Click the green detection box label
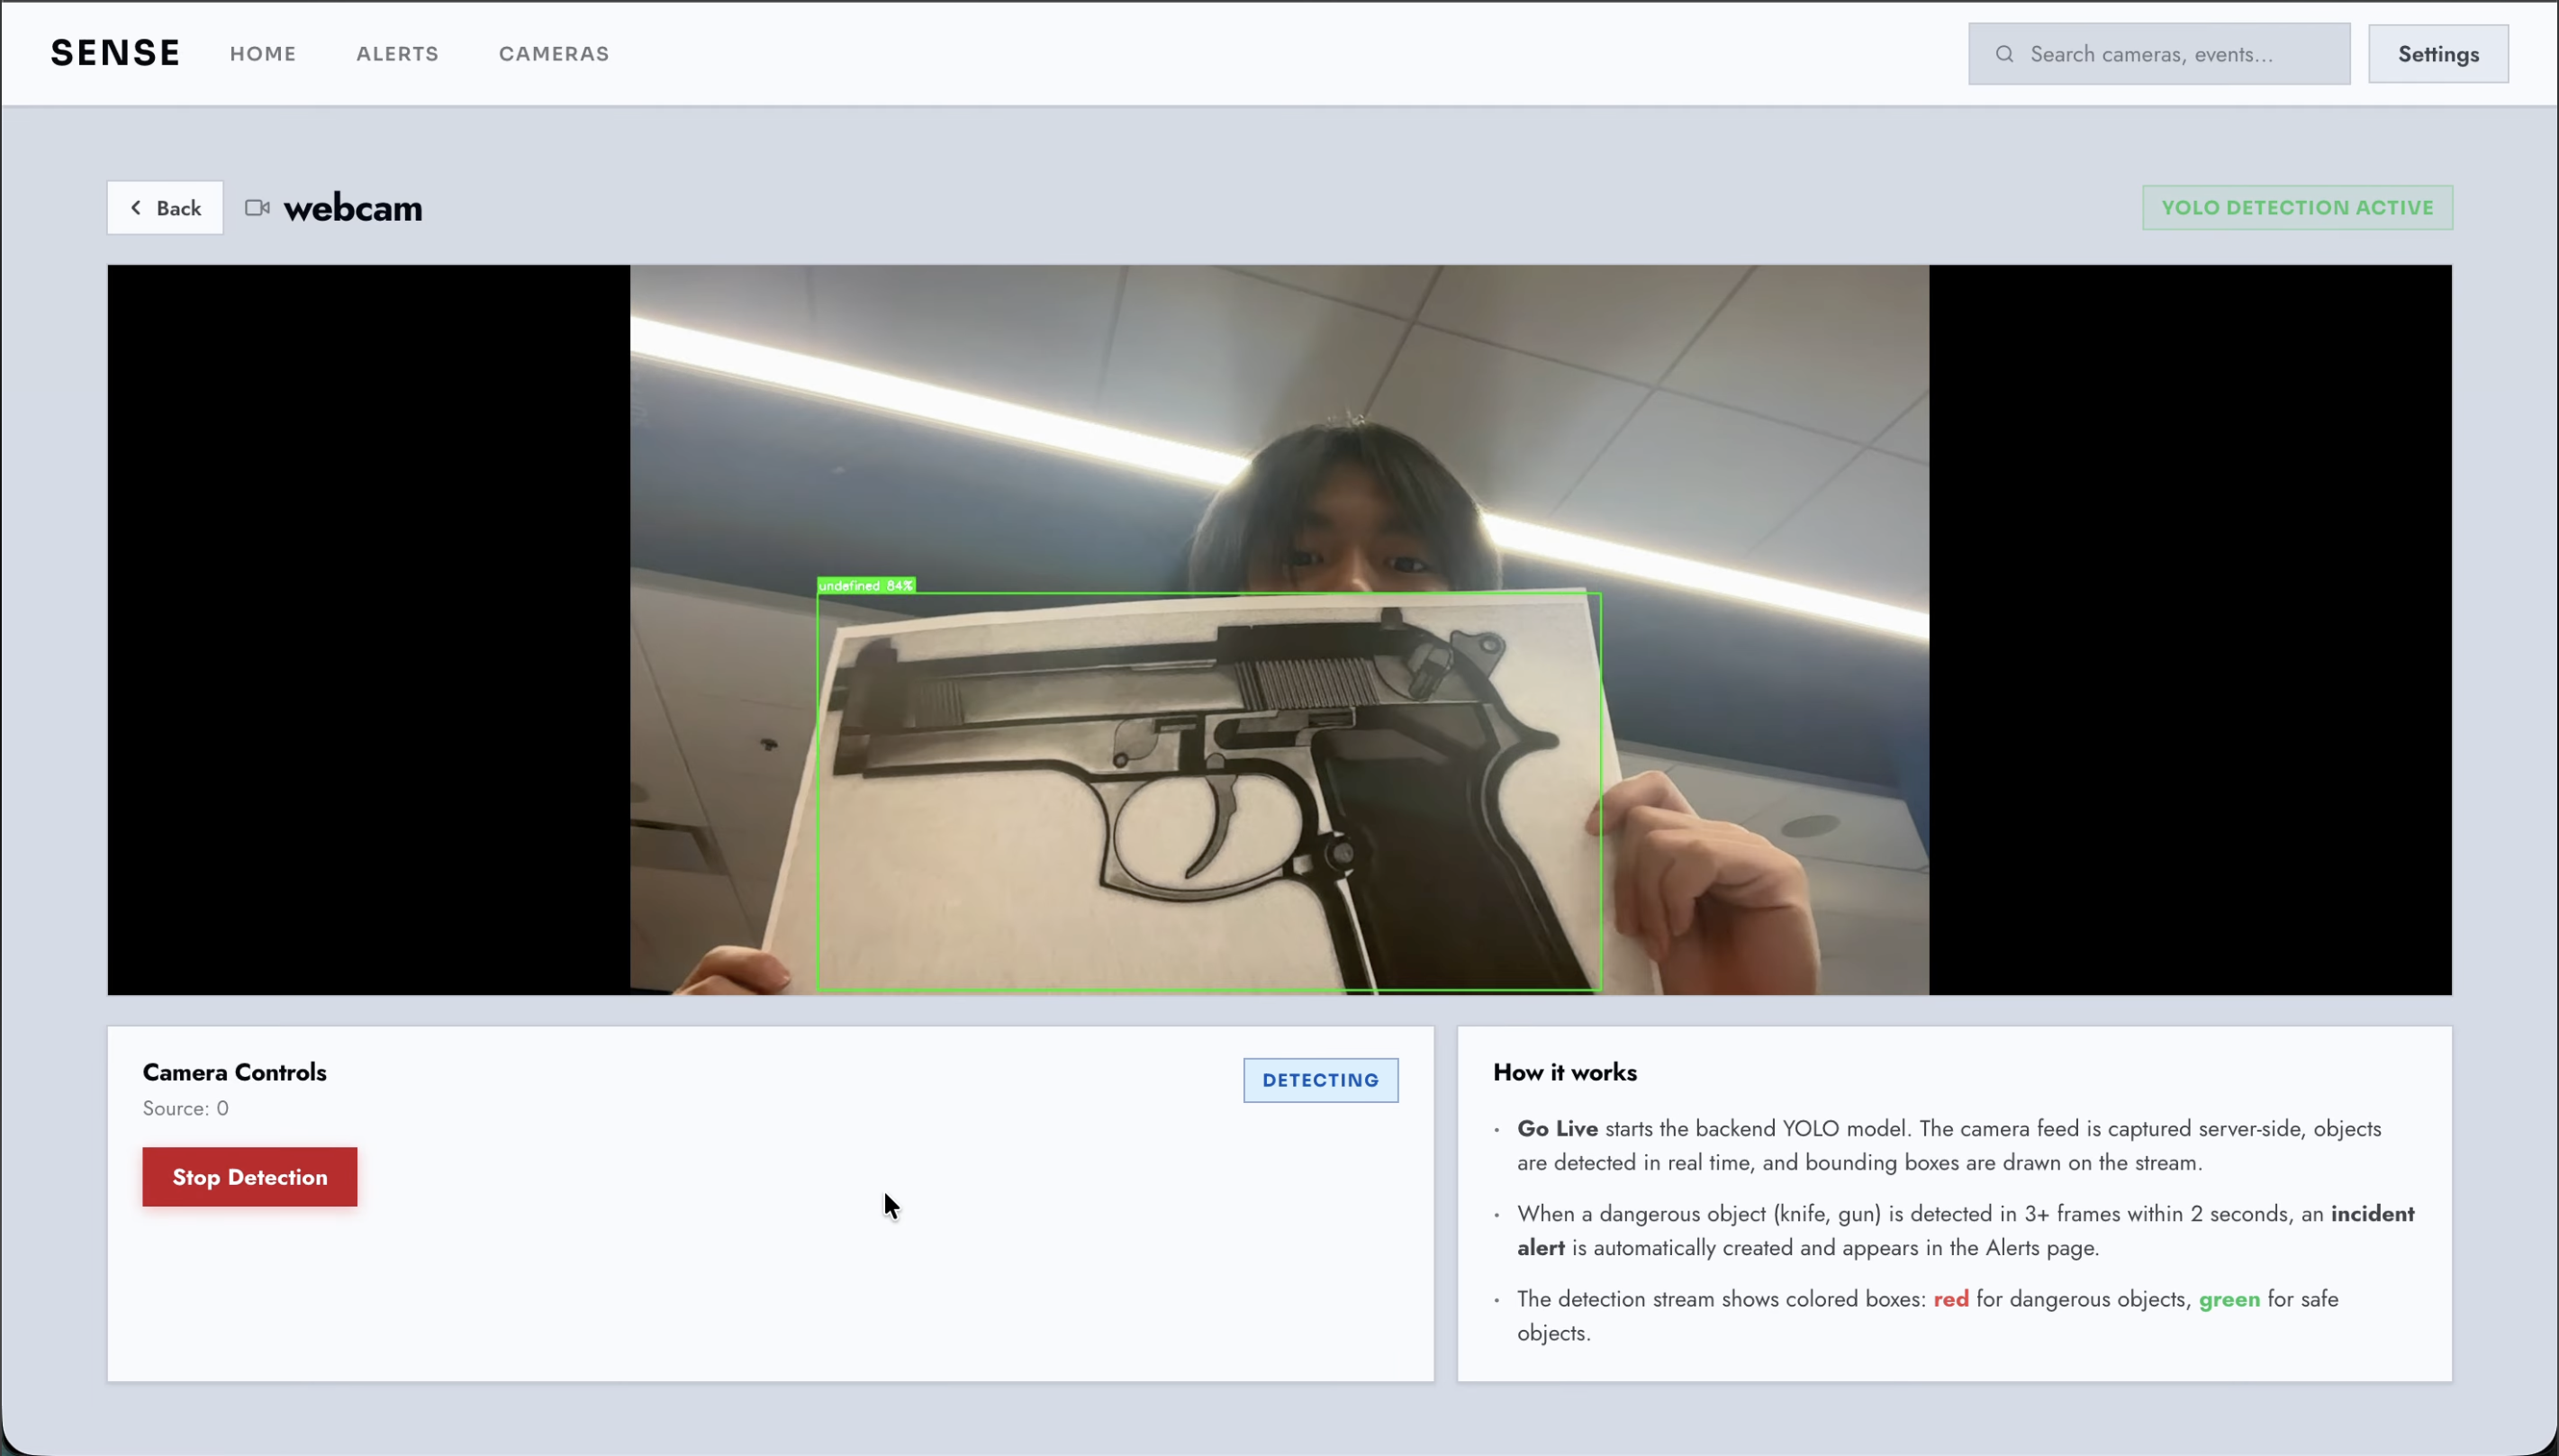Screen dimensions: 2559x1456 tap(865, 586)
